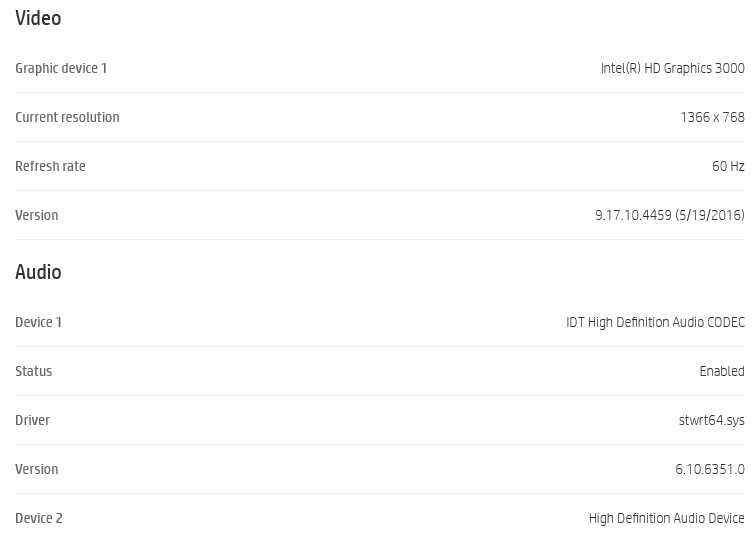Select the Current resolution label
The height and width of the screenshot is (533, 756).
point(67,117)
